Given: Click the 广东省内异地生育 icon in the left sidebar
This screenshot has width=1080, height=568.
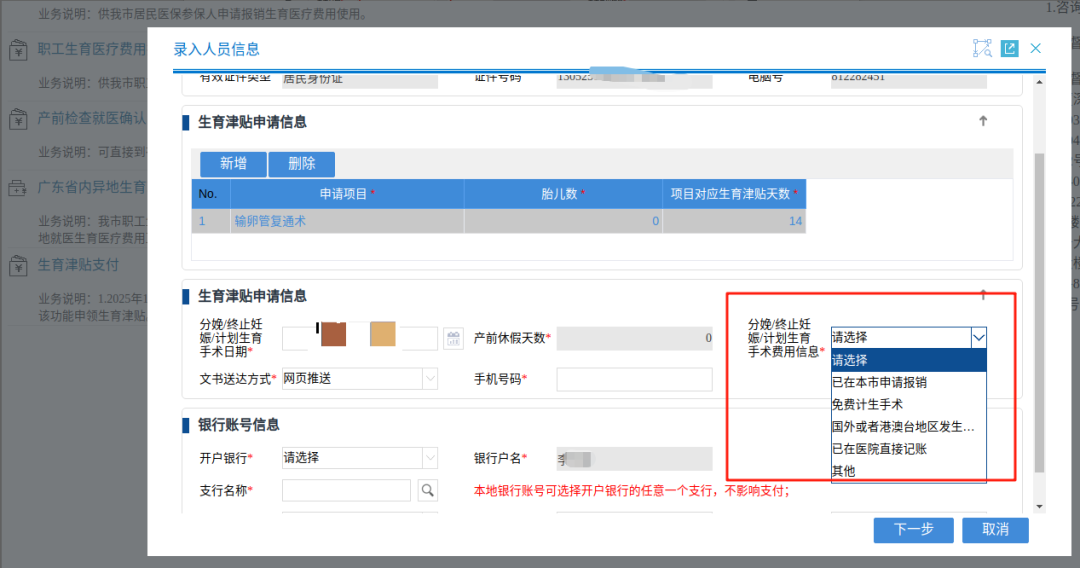Looking at the screenshot, I should (18, 187).
